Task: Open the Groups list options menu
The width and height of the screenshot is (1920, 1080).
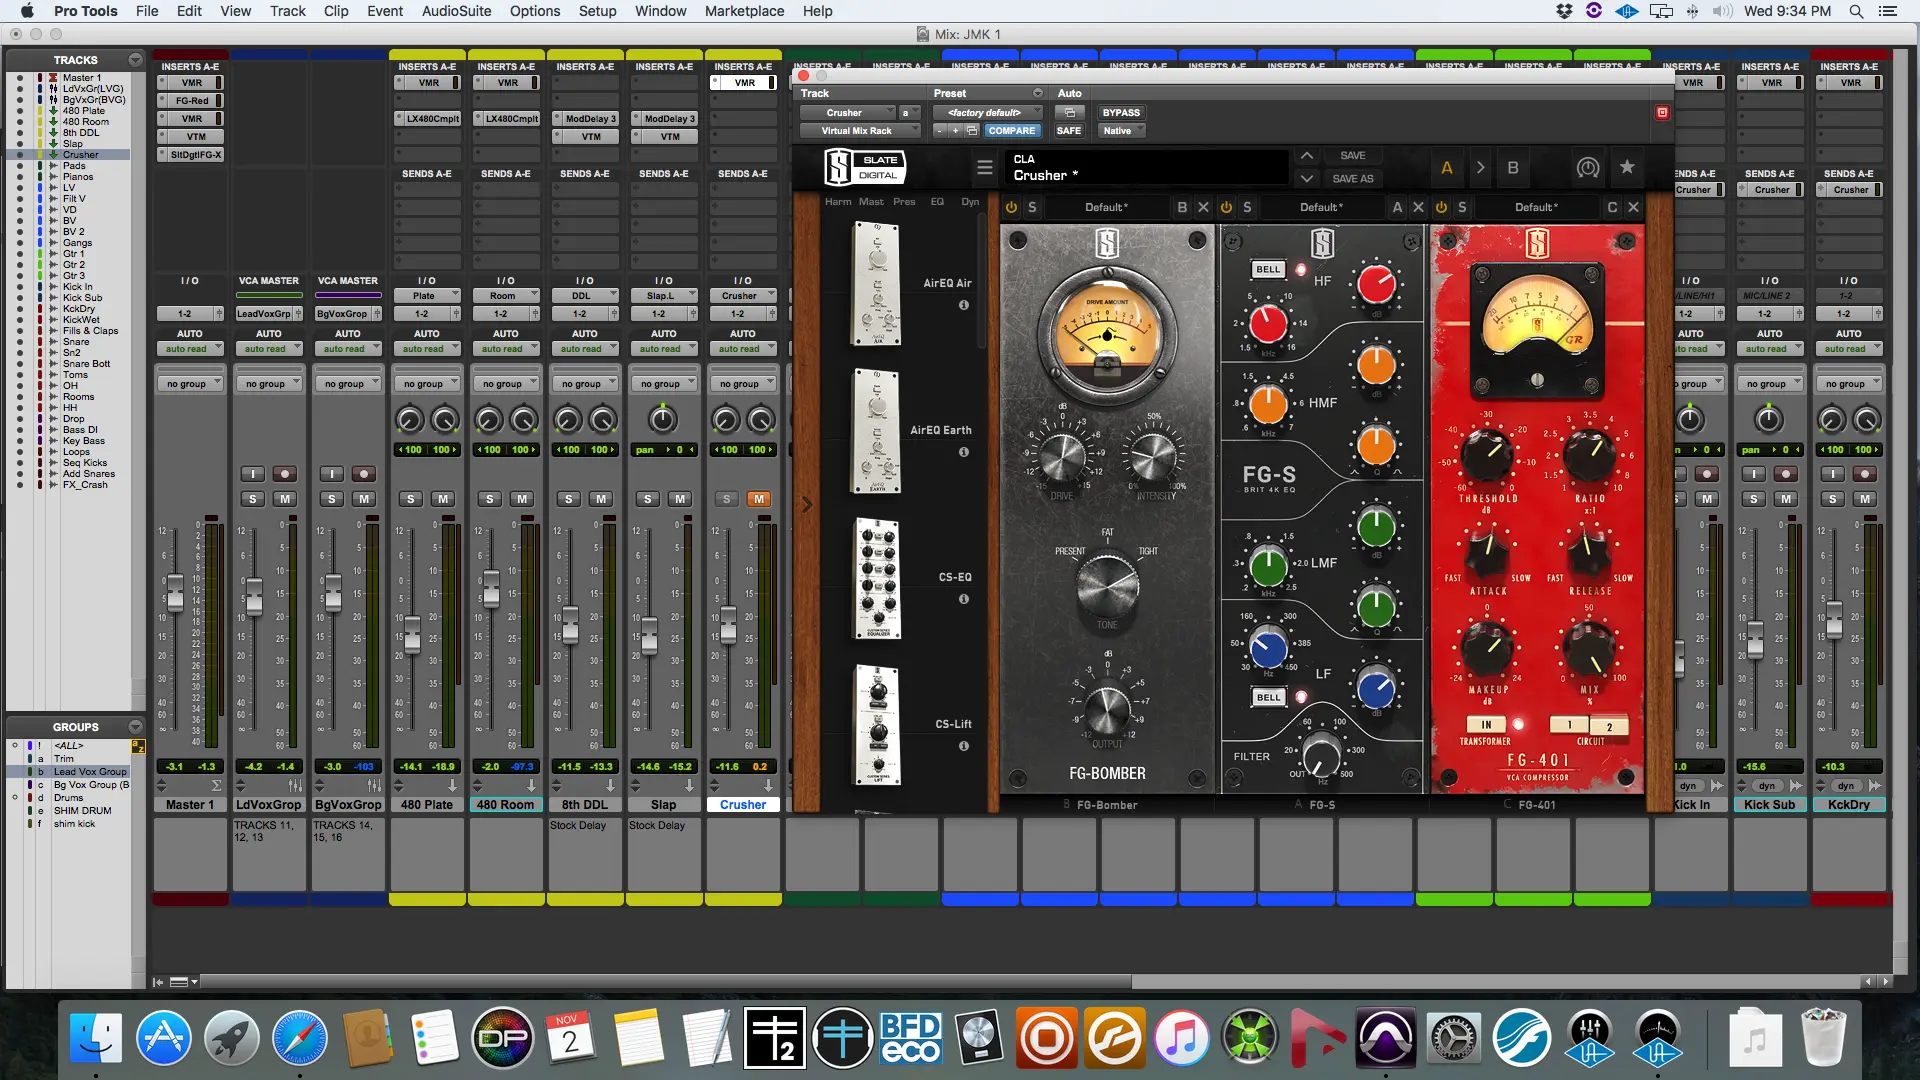Action: [135, 727]
